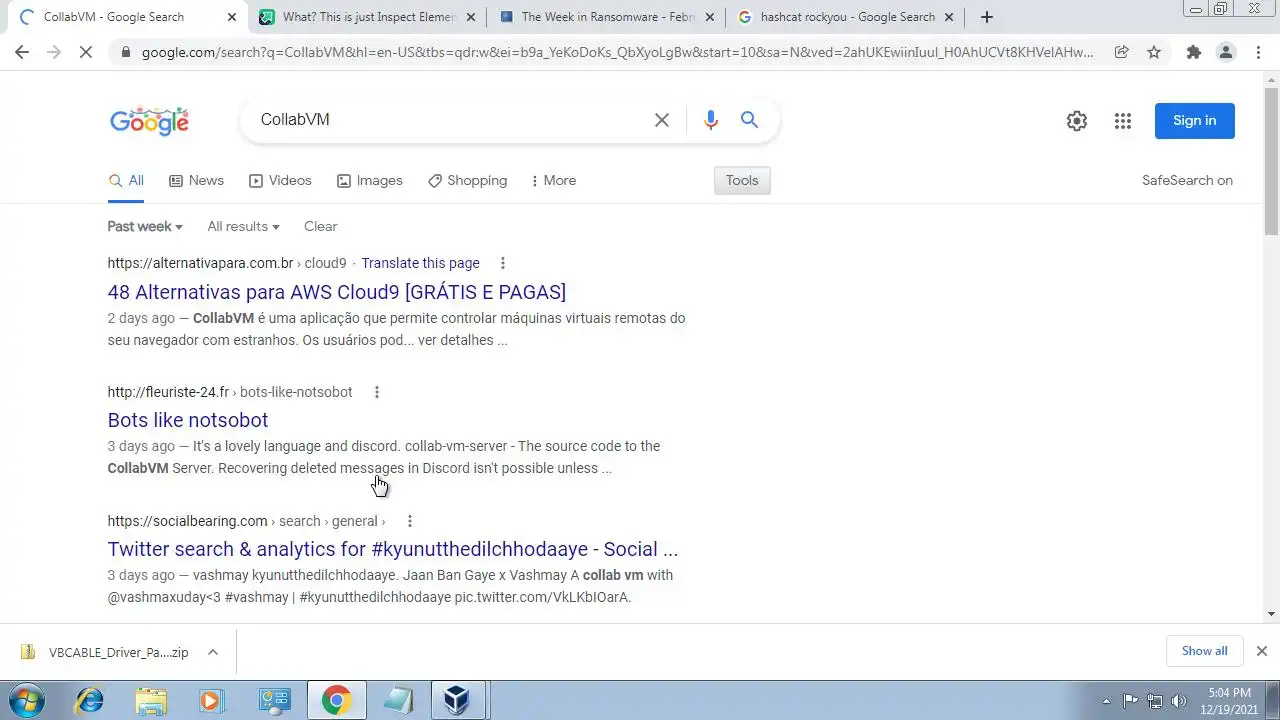Click Translate this page link
The height and width of the screenshot is (720, 1280).
click(x=420, y=263)
